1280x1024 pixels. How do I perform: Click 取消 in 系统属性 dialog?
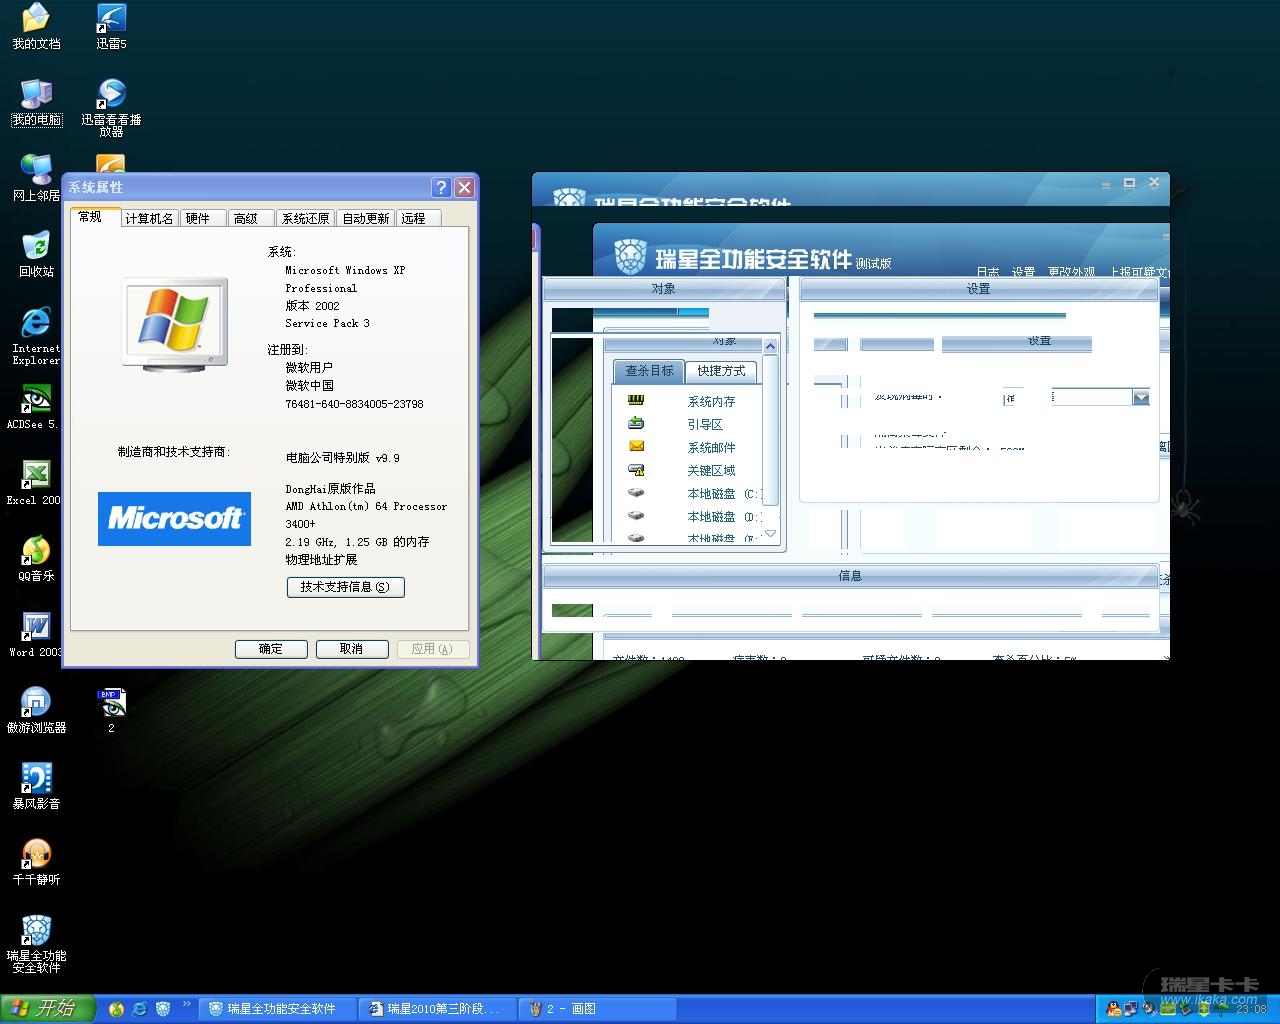point(352,649)
